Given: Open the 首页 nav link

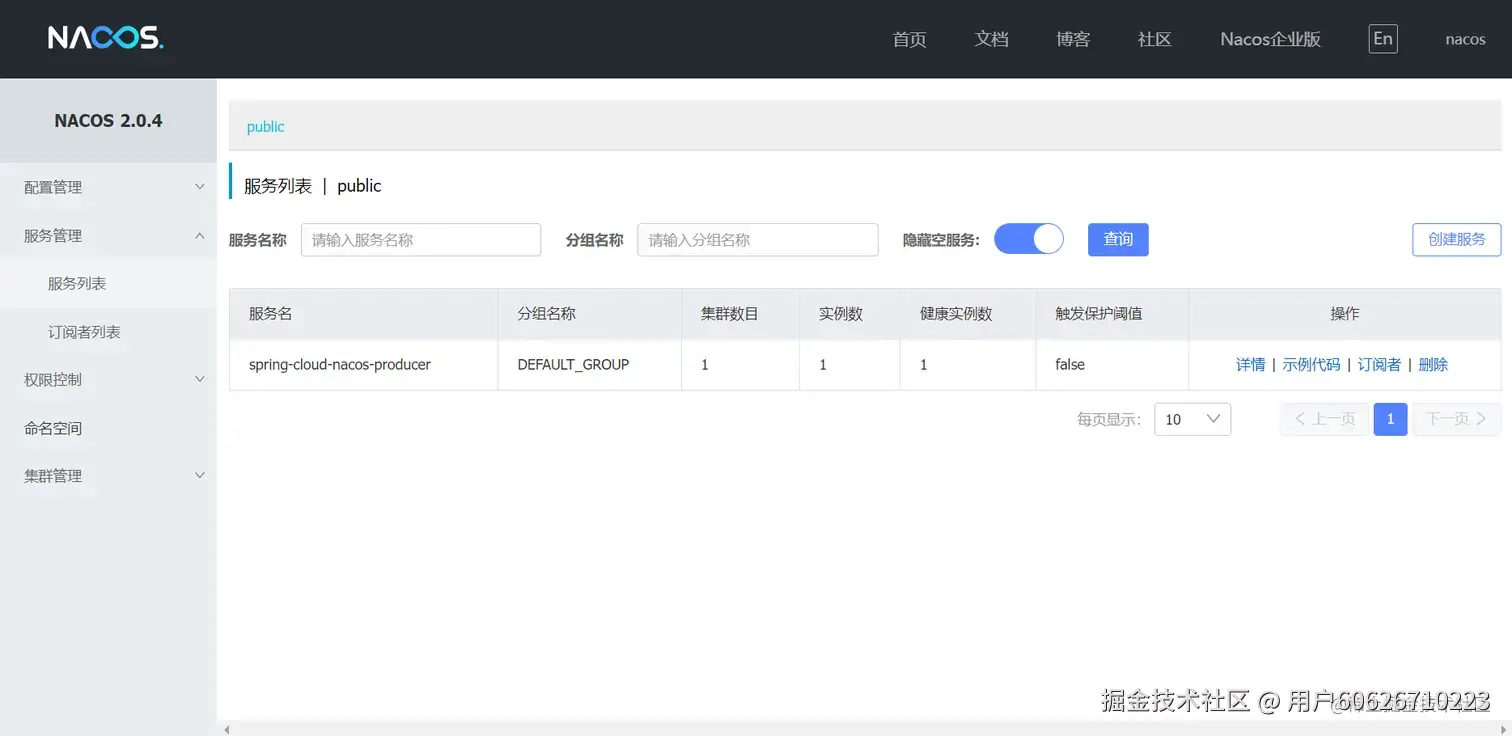Looking at the screenshot, I should (909, 39).
